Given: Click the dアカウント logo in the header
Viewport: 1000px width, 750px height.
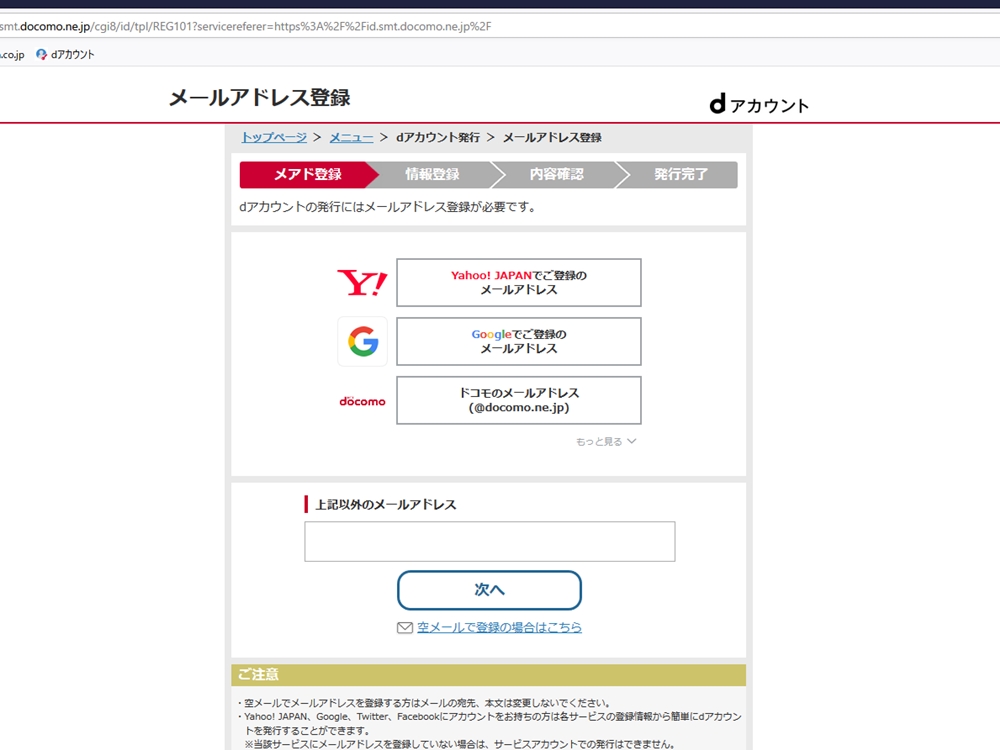Looking at the screenshot, I should (759, 104).
